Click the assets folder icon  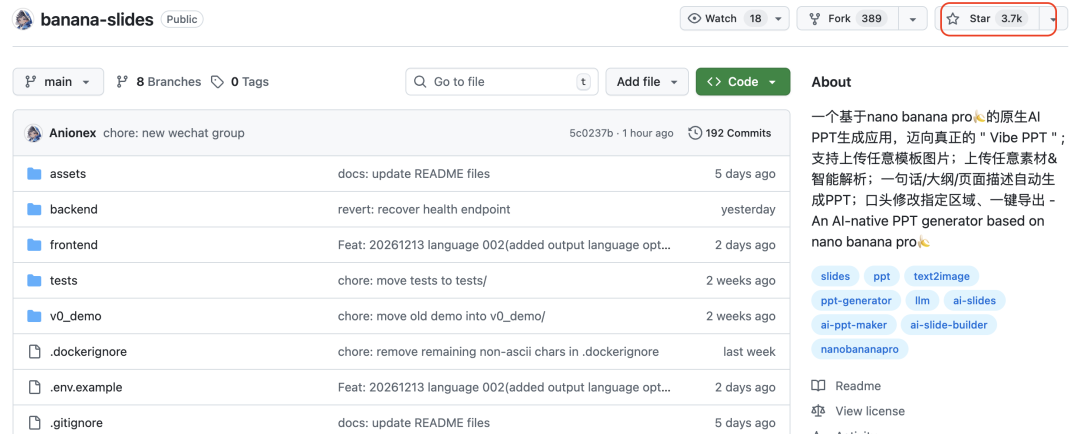(x=34, y=174)
